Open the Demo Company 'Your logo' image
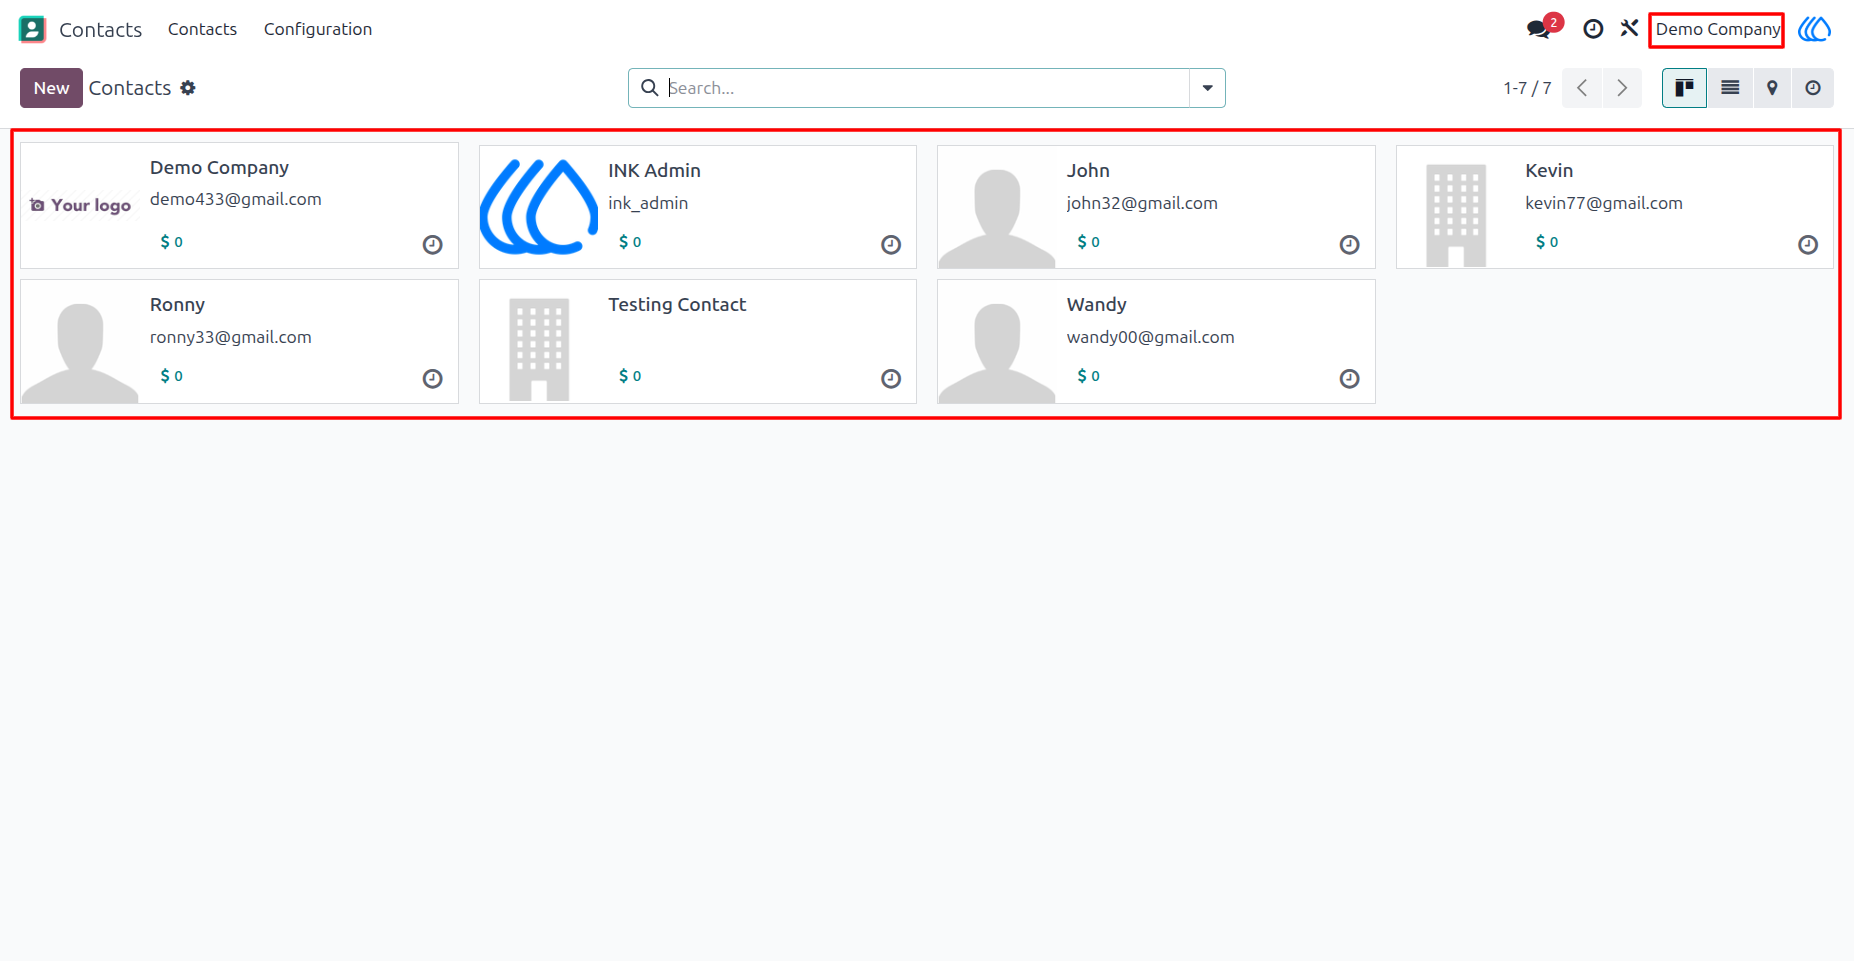This screenshot has width=1854, height=961. point(80,205)
